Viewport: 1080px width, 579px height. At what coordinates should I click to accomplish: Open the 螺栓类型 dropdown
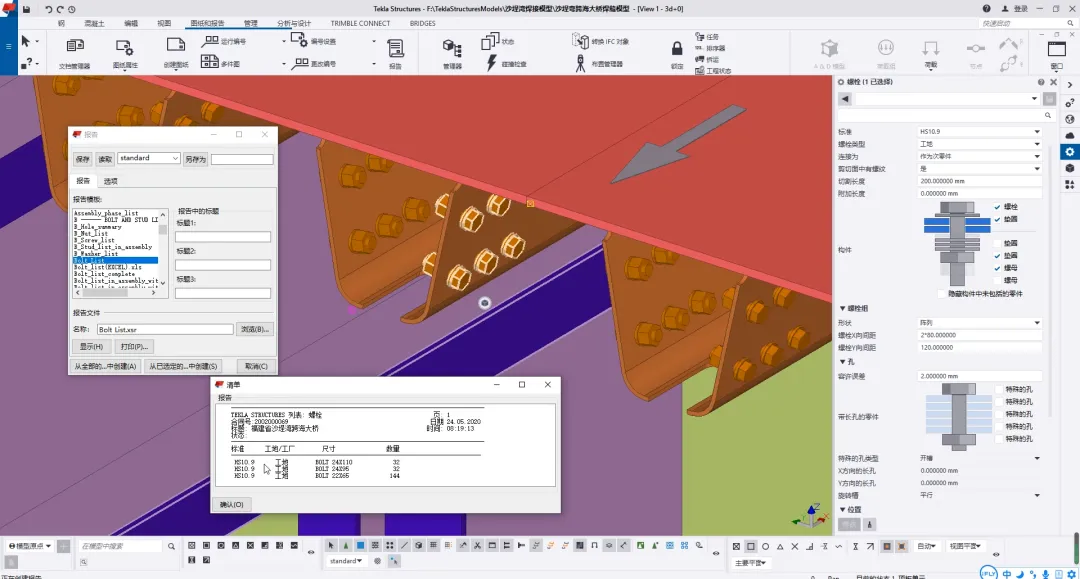[x=979, y=144]
